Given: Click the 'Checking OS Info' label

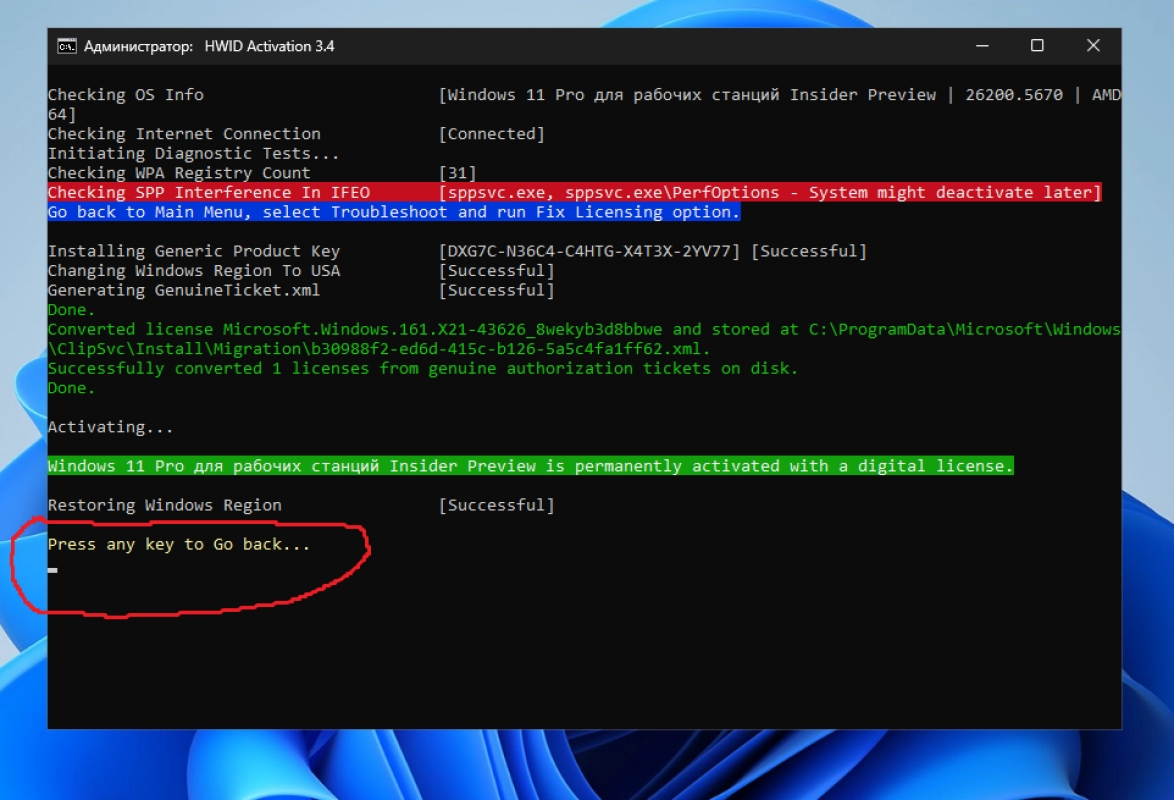Looking at the screenshot, I should click(126, 95).
